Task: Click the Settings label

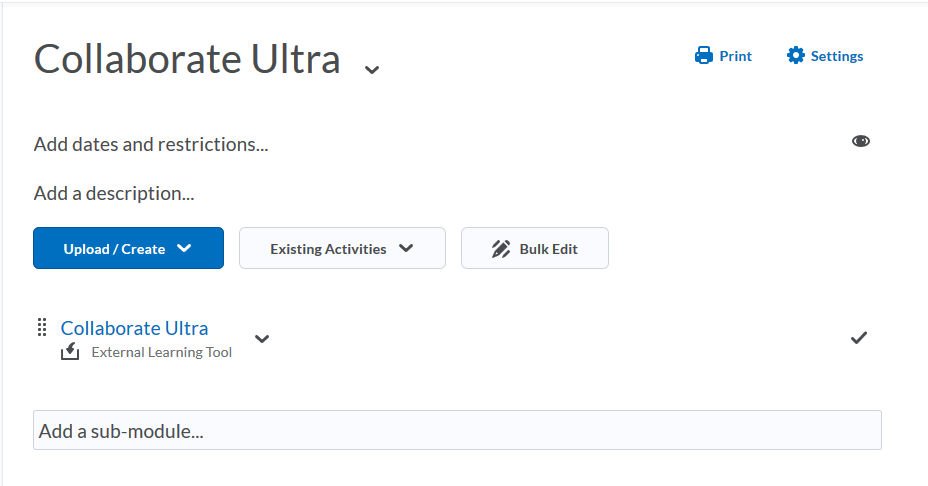Action: pos(837,56)
